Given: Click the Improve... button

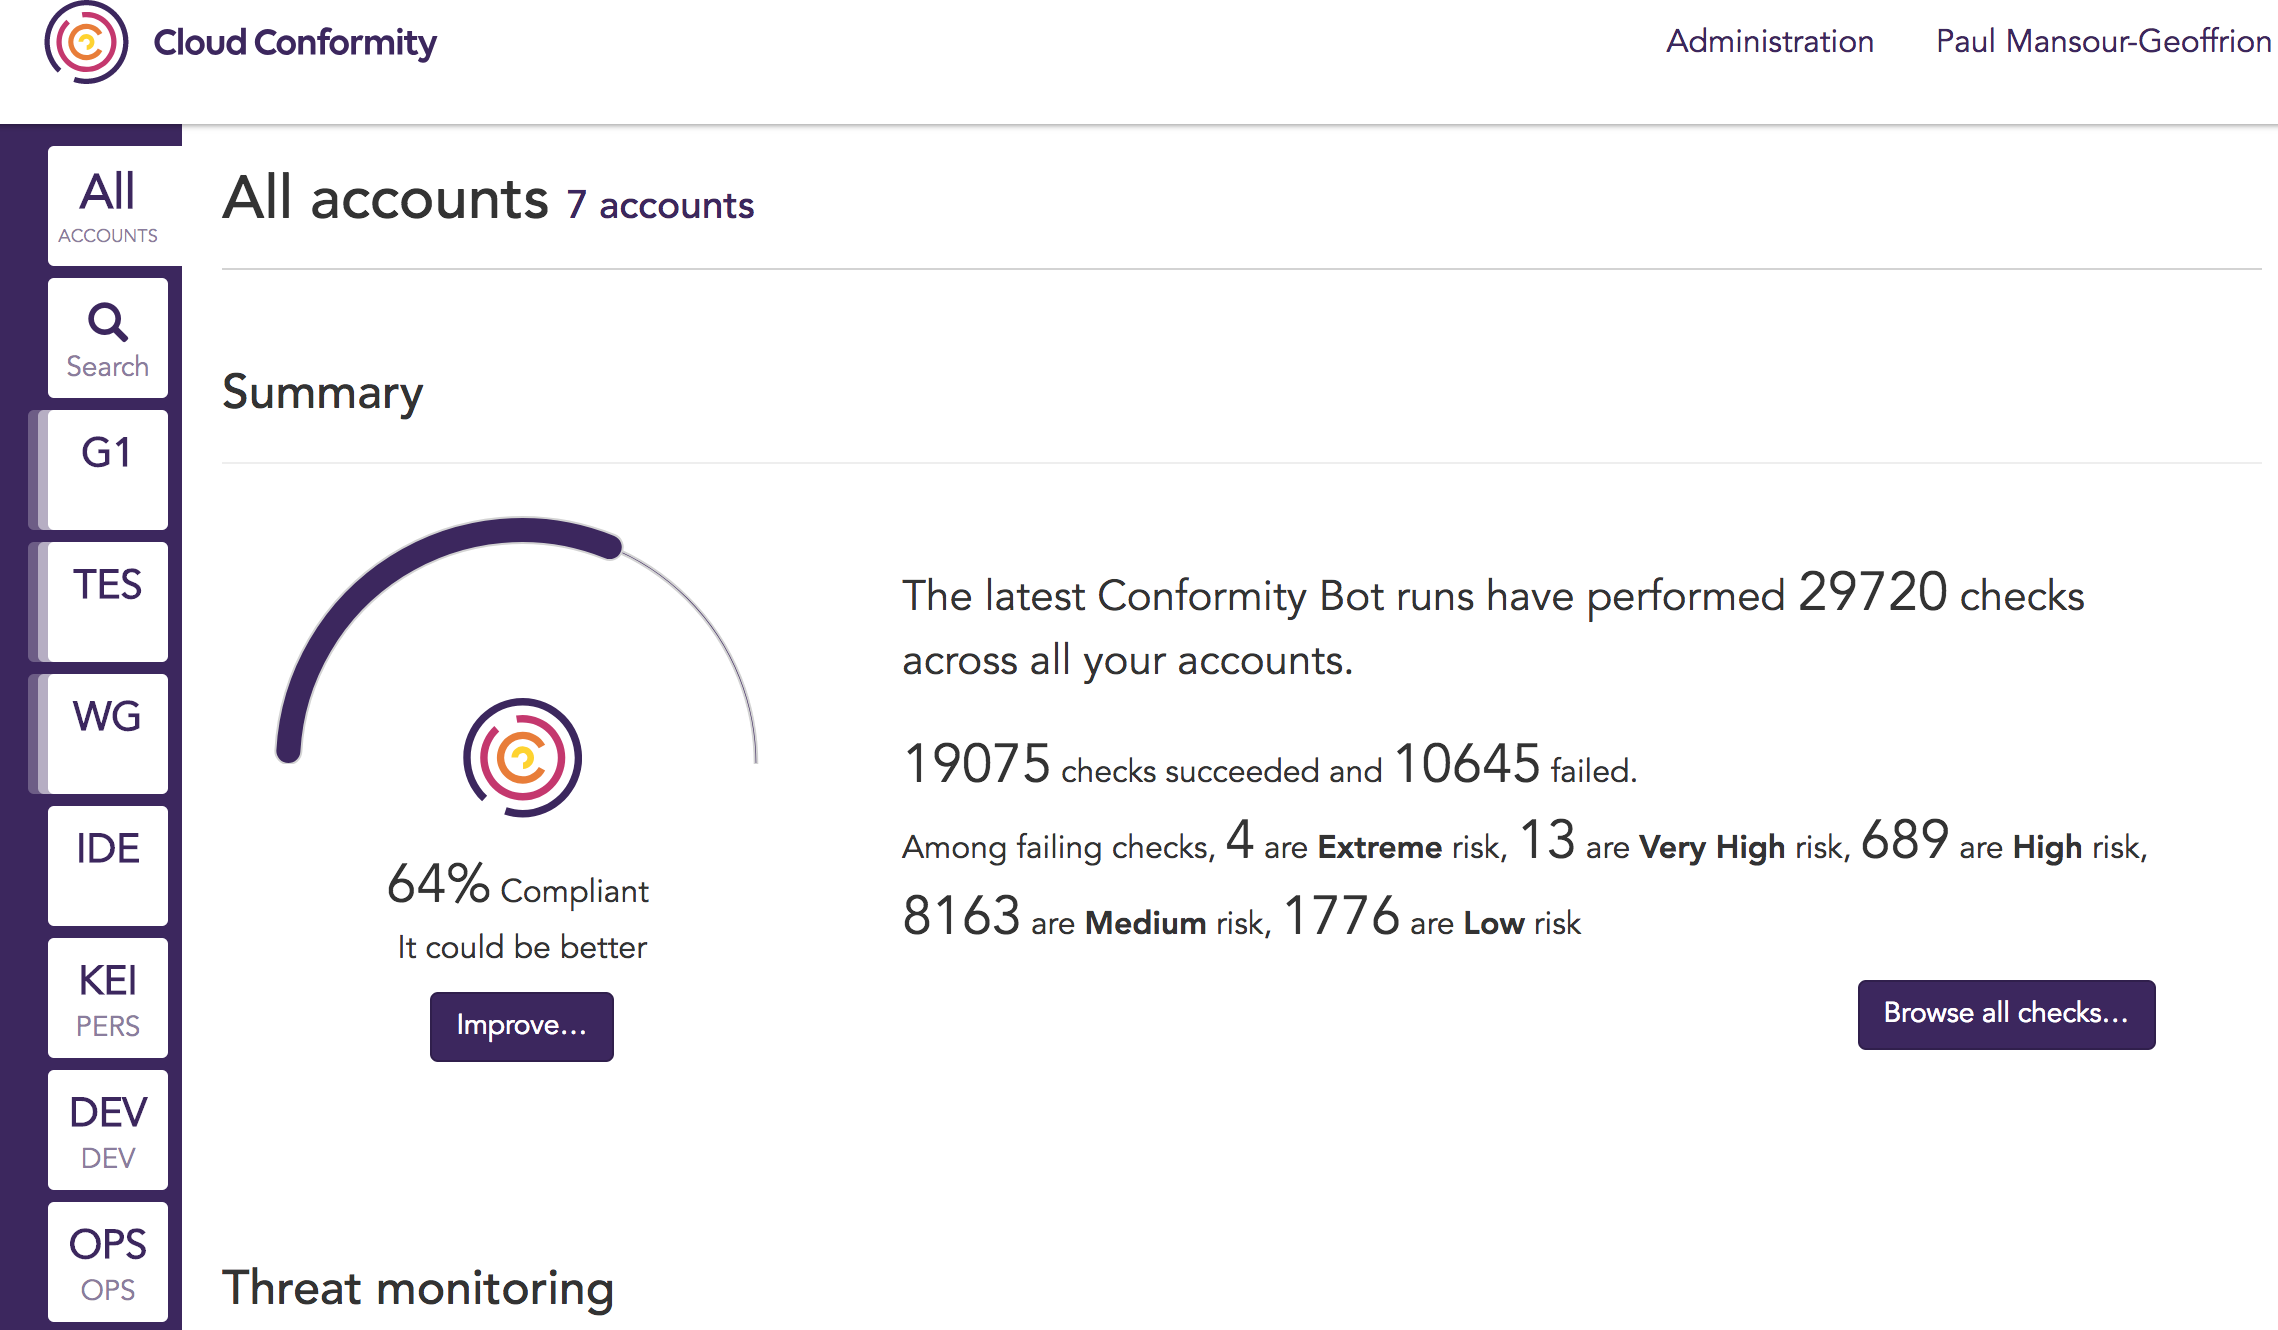Looking at the screenshot, I should point(521,1026).
